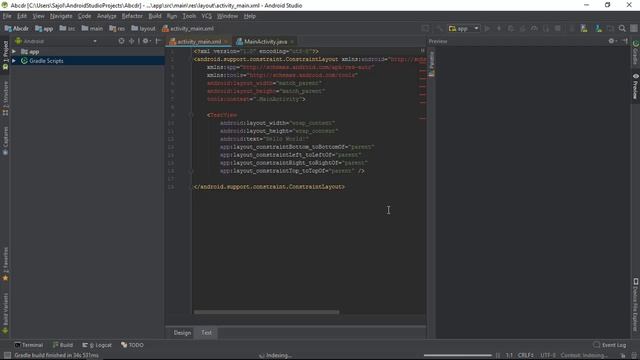Screen dimensions: 640x360
Task: Open the Tools menu
Action: (x=189, y=16)
